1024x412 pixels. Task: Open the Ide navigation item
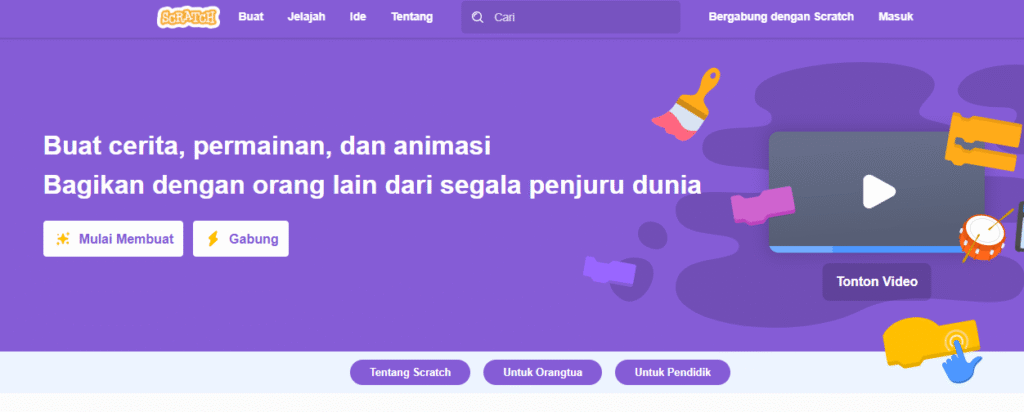coord(358,17)
